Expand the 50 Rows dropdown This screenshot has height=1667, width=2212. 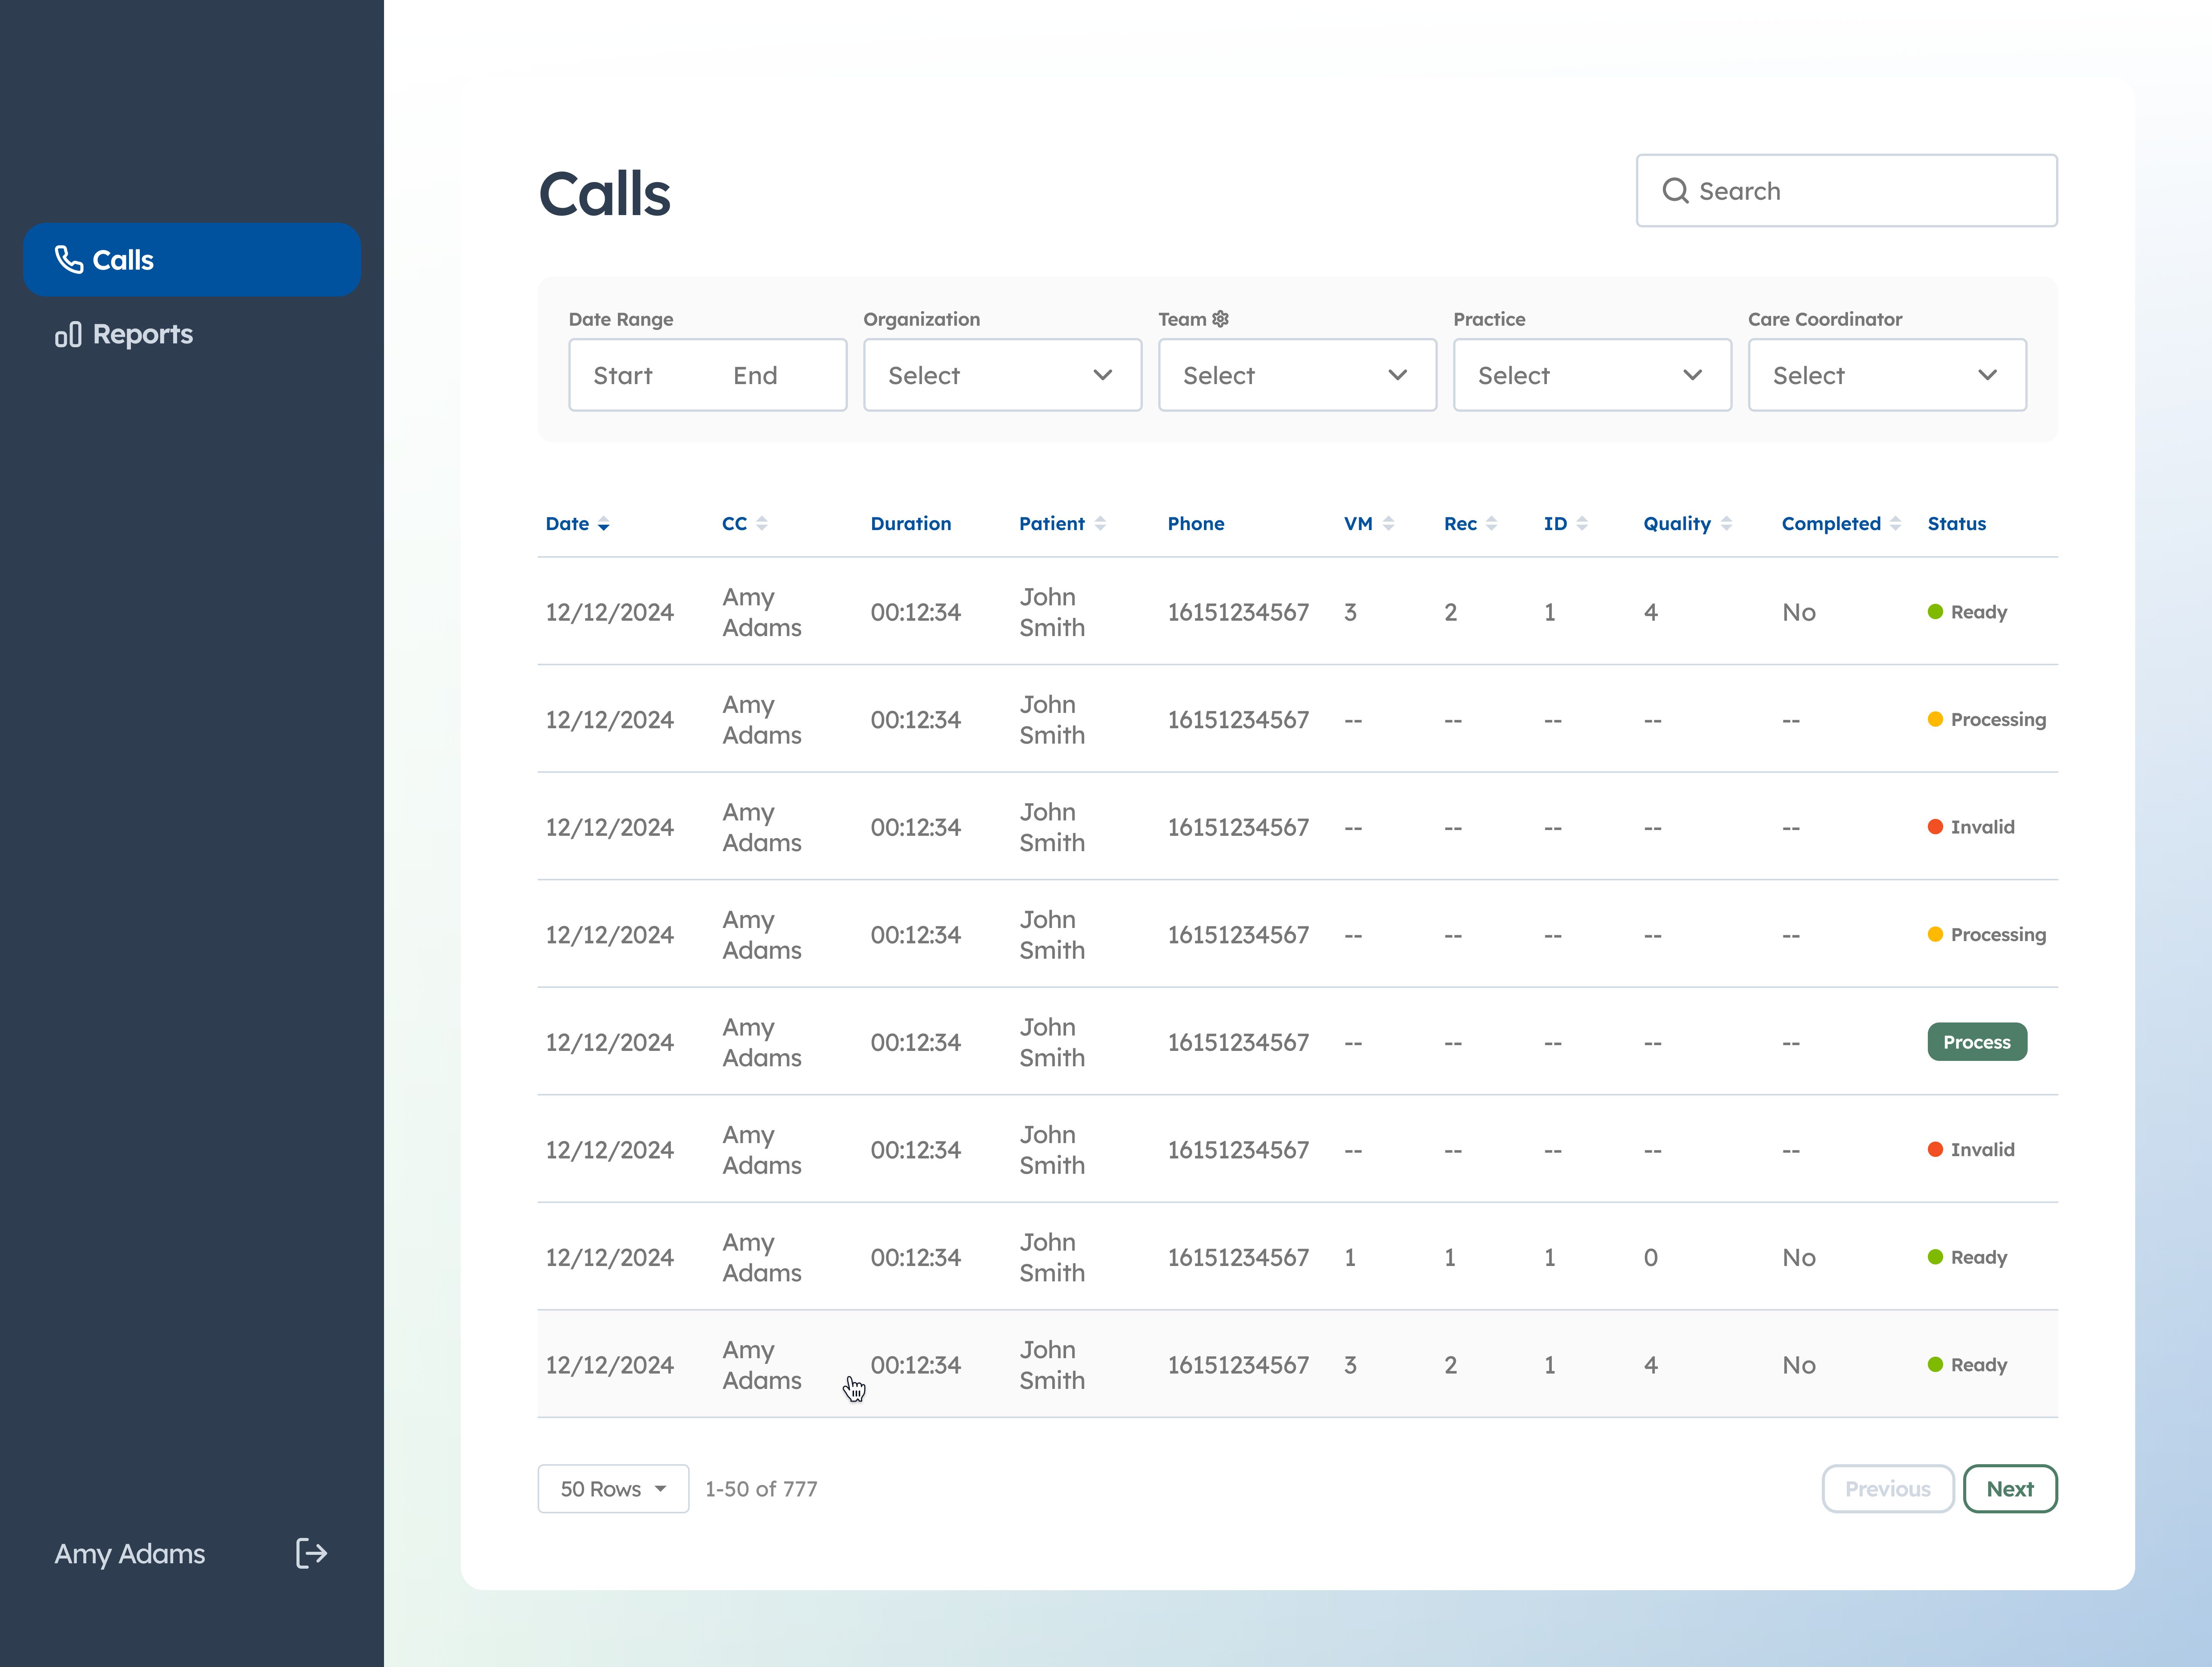pos(612,1488)
